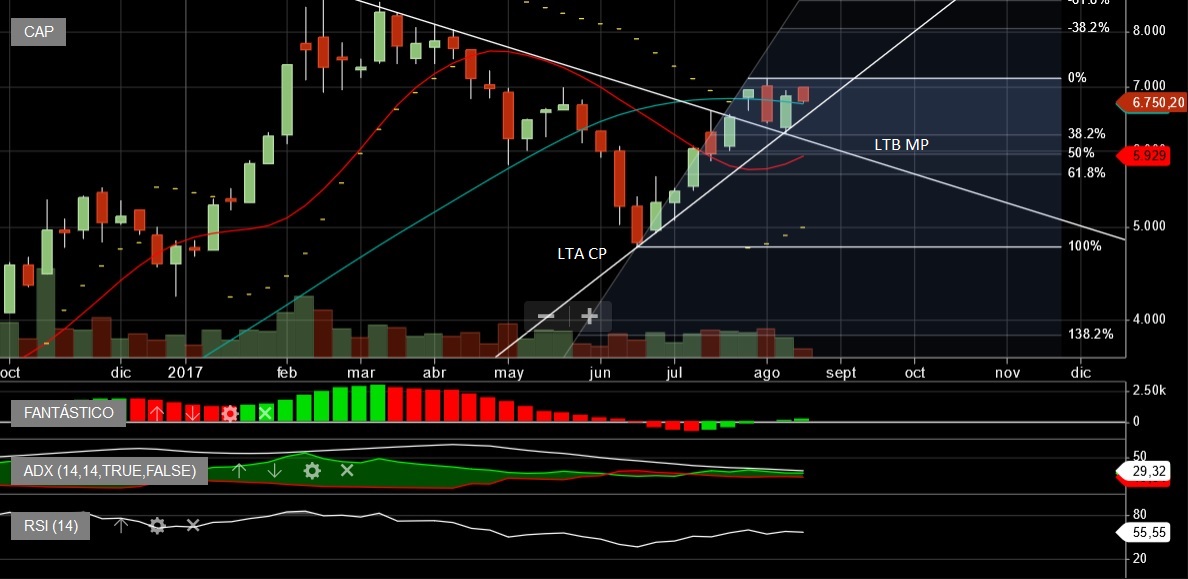Remove the ADX indicator pane
The height and width of the screenshot is (579, 1188).
(x=347, y=471)
